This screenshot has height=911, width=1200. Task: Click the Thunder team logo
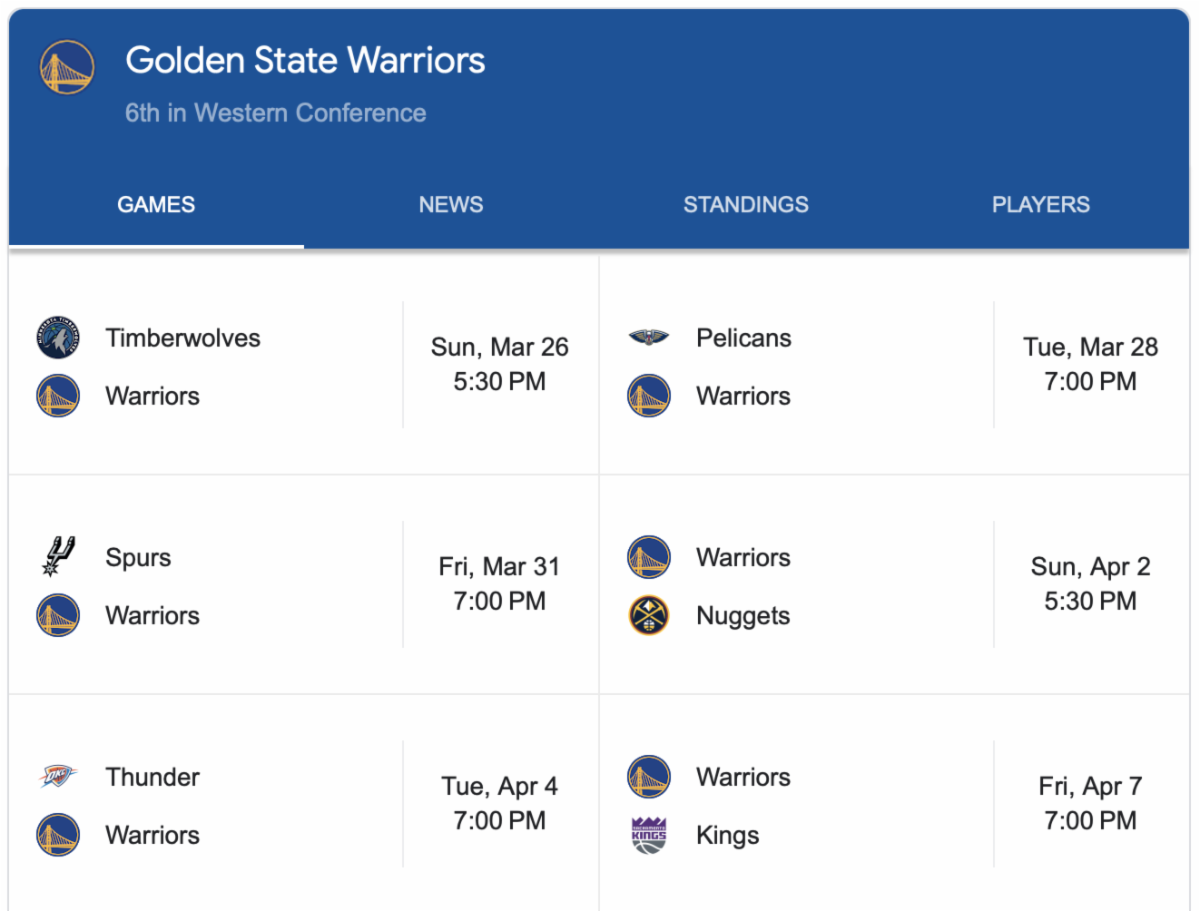[x=58, y=777]
